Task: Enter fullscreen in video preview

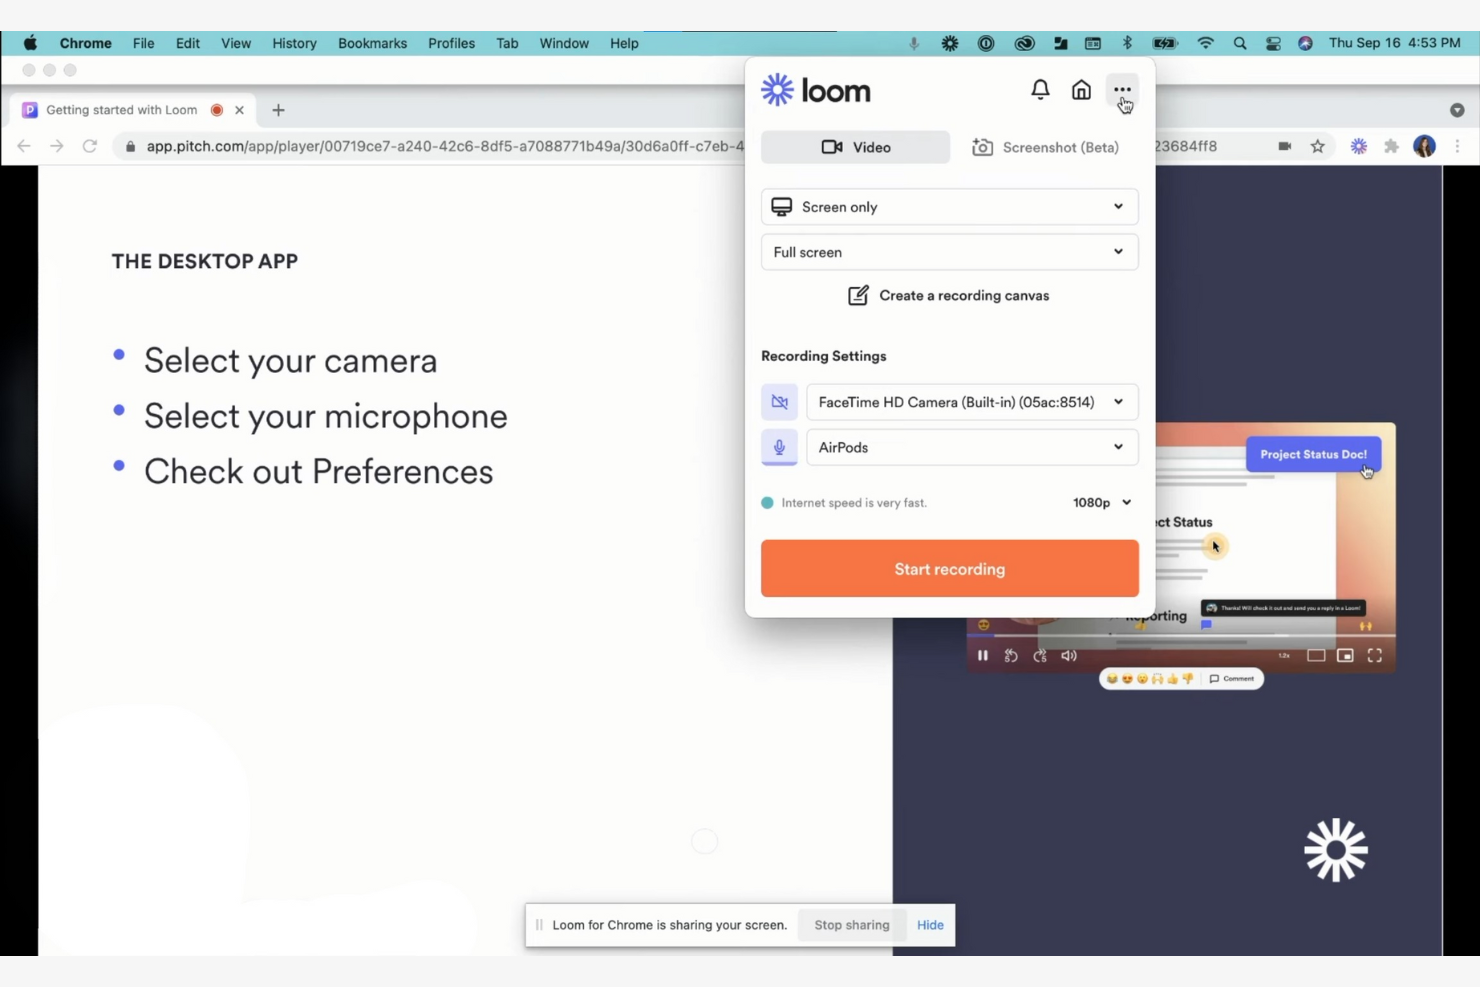Action: click(1375, 656)
